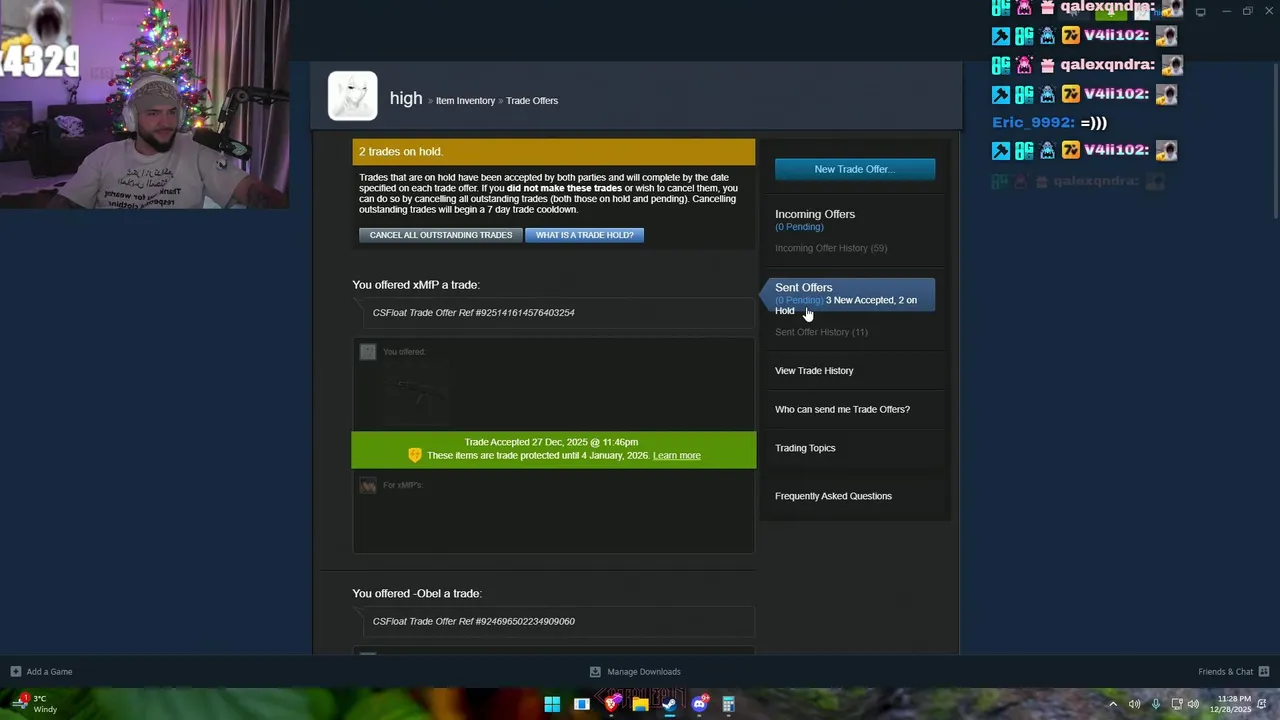Open the 'high' profile name link
Viewport: 1280px width, 720px height.
click(405, 98)
